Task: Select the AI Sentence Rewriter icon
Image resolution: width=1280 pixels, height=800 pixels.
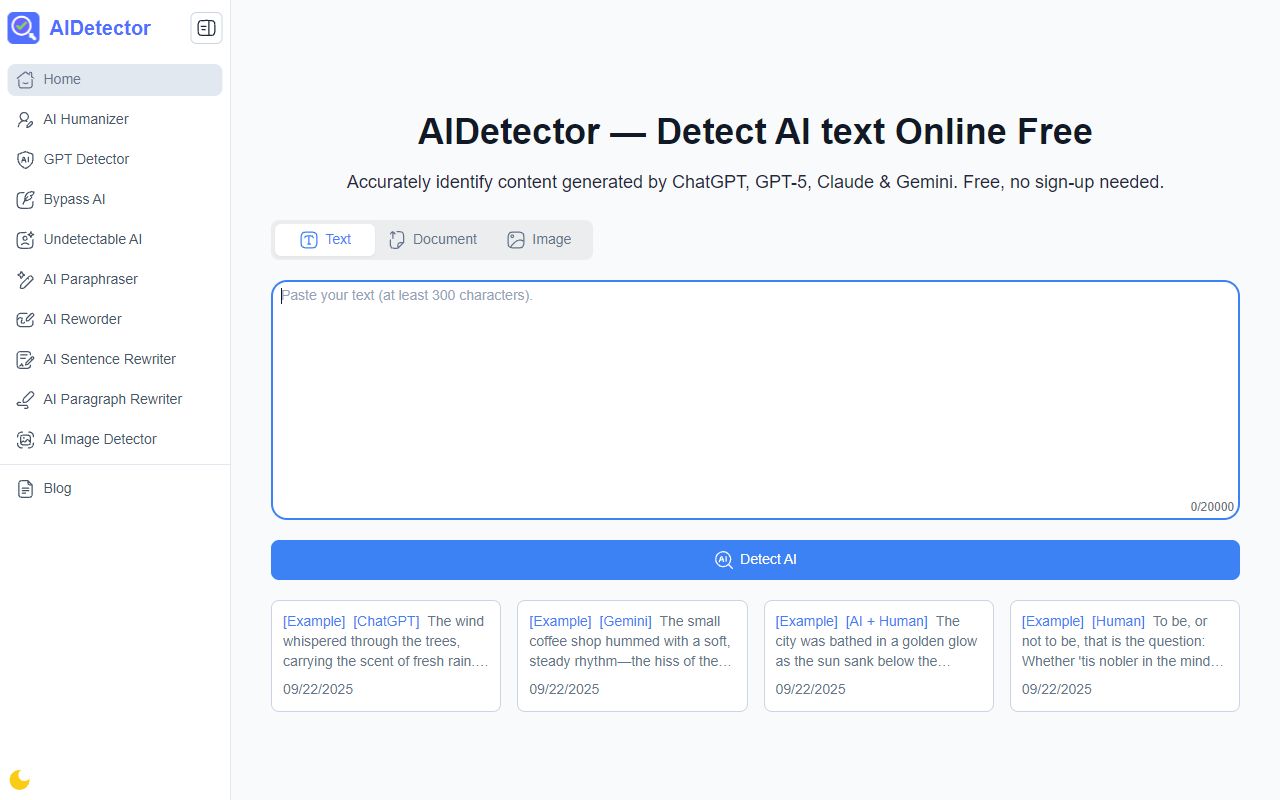Action: [25, 359]
